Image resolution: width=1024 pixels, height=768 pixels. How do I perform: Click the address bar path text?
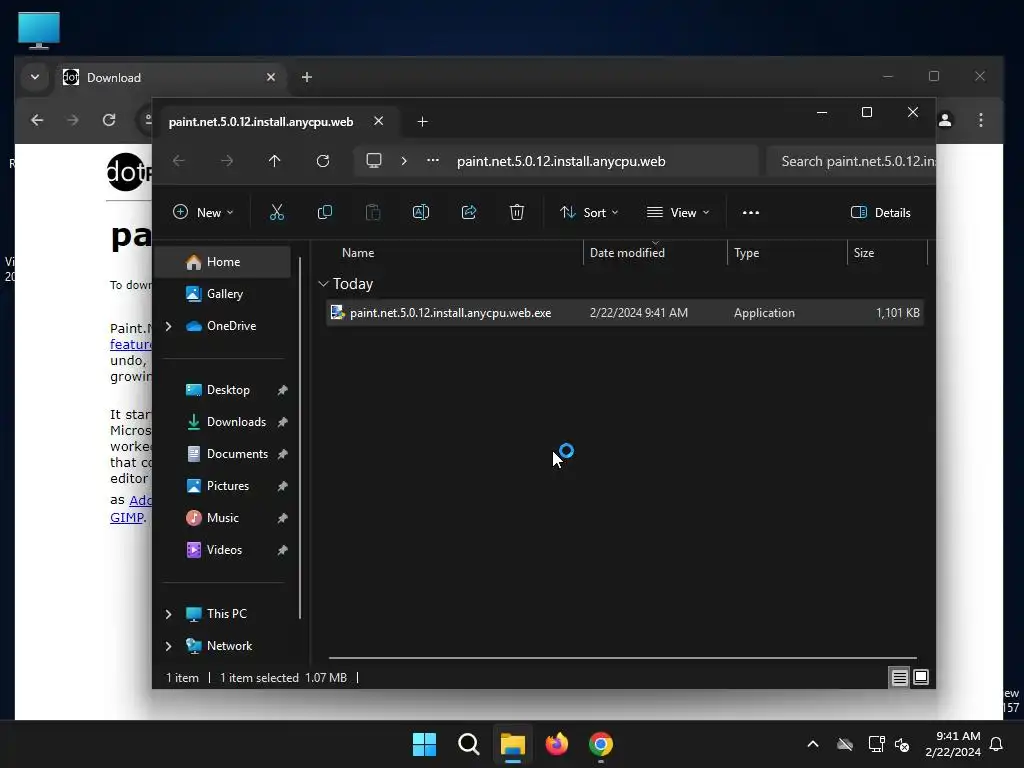[561, 161]
